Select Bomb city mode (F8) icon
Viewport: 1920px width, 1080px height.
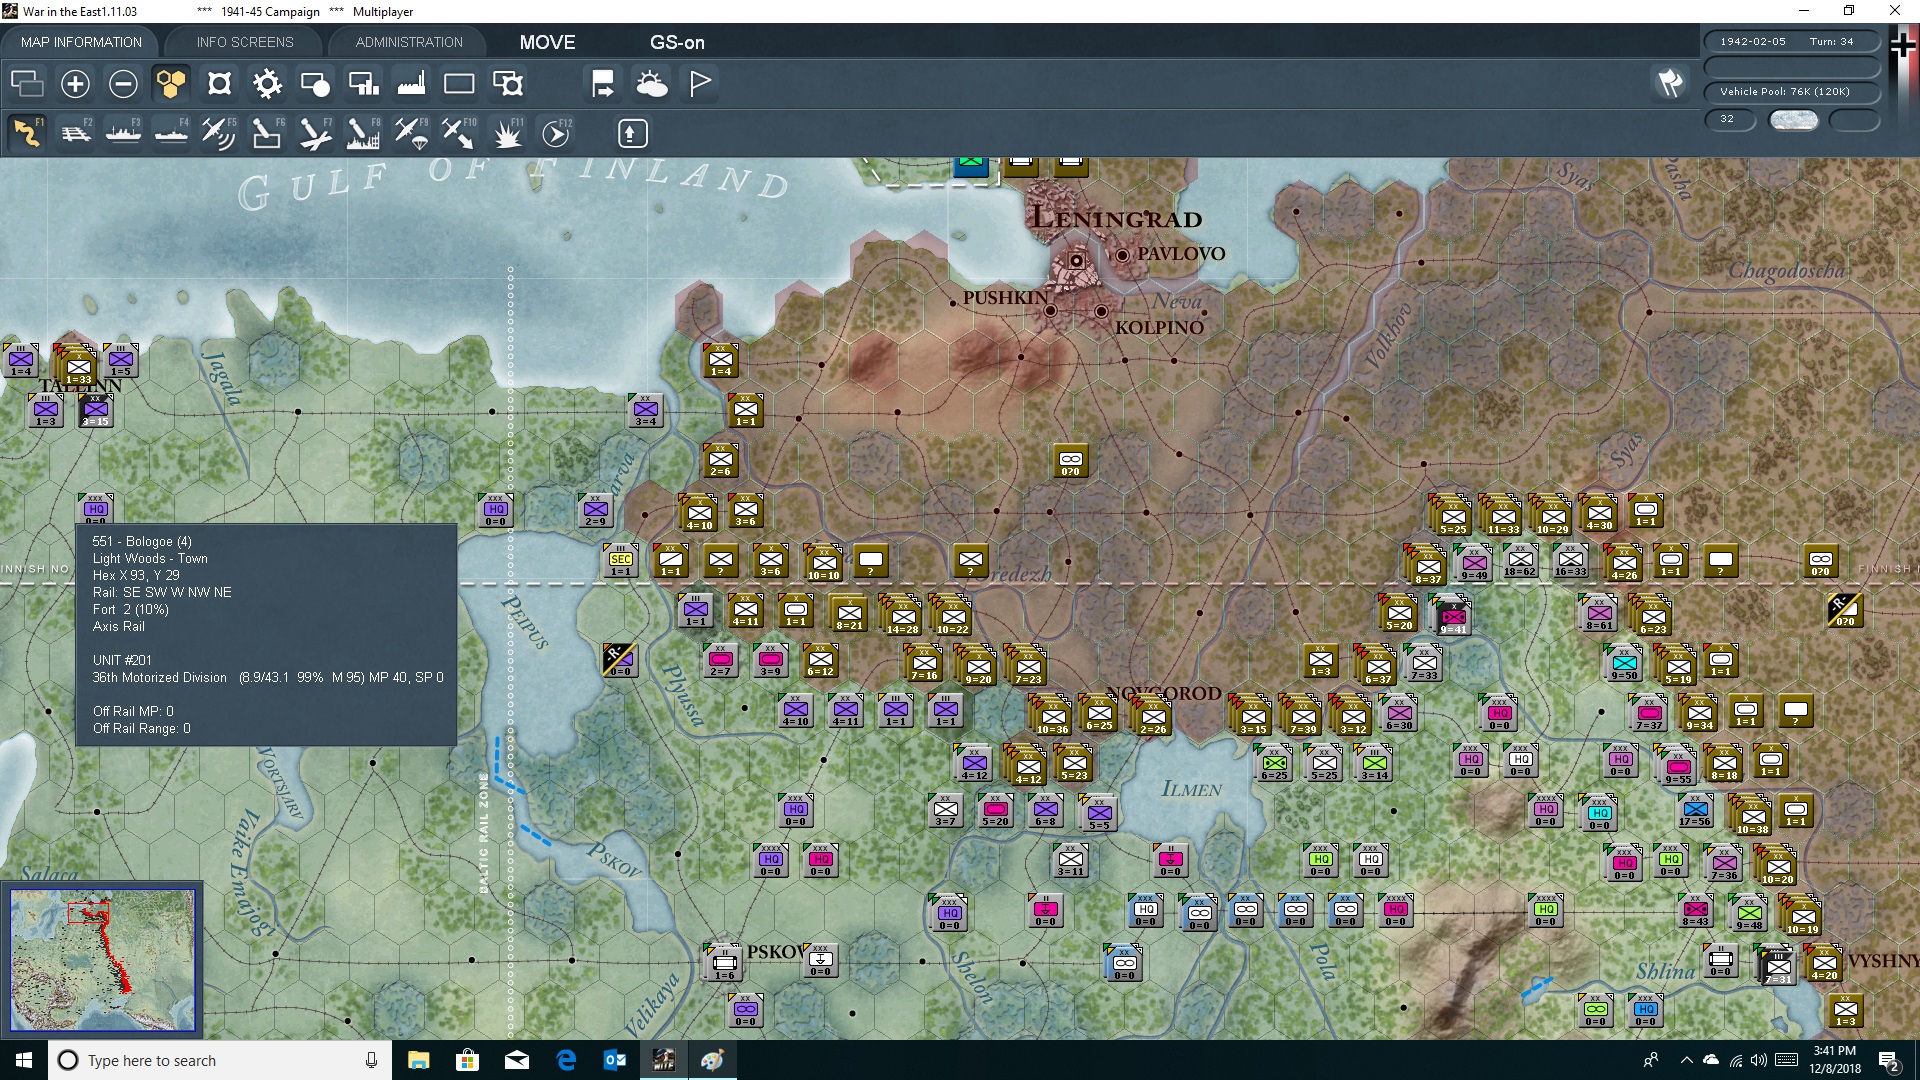tap(363, 133)
